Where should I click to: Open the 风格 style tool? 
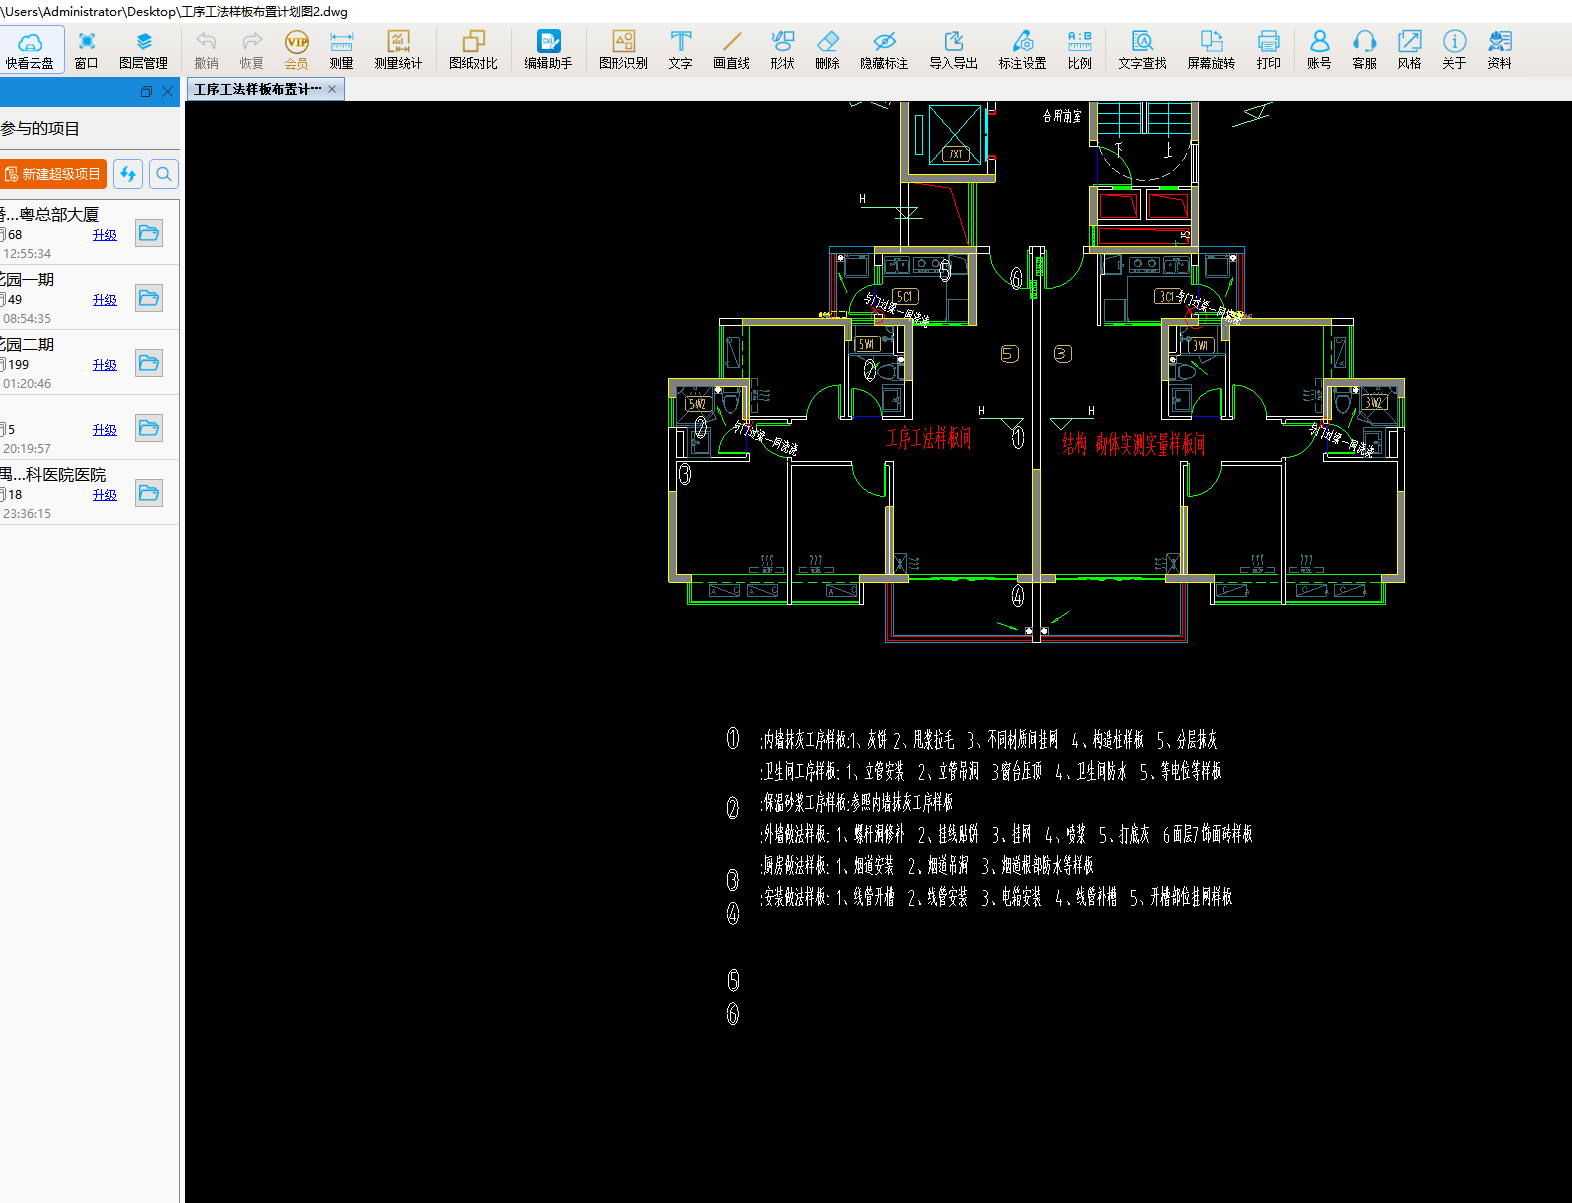[x=1409, y=50]
